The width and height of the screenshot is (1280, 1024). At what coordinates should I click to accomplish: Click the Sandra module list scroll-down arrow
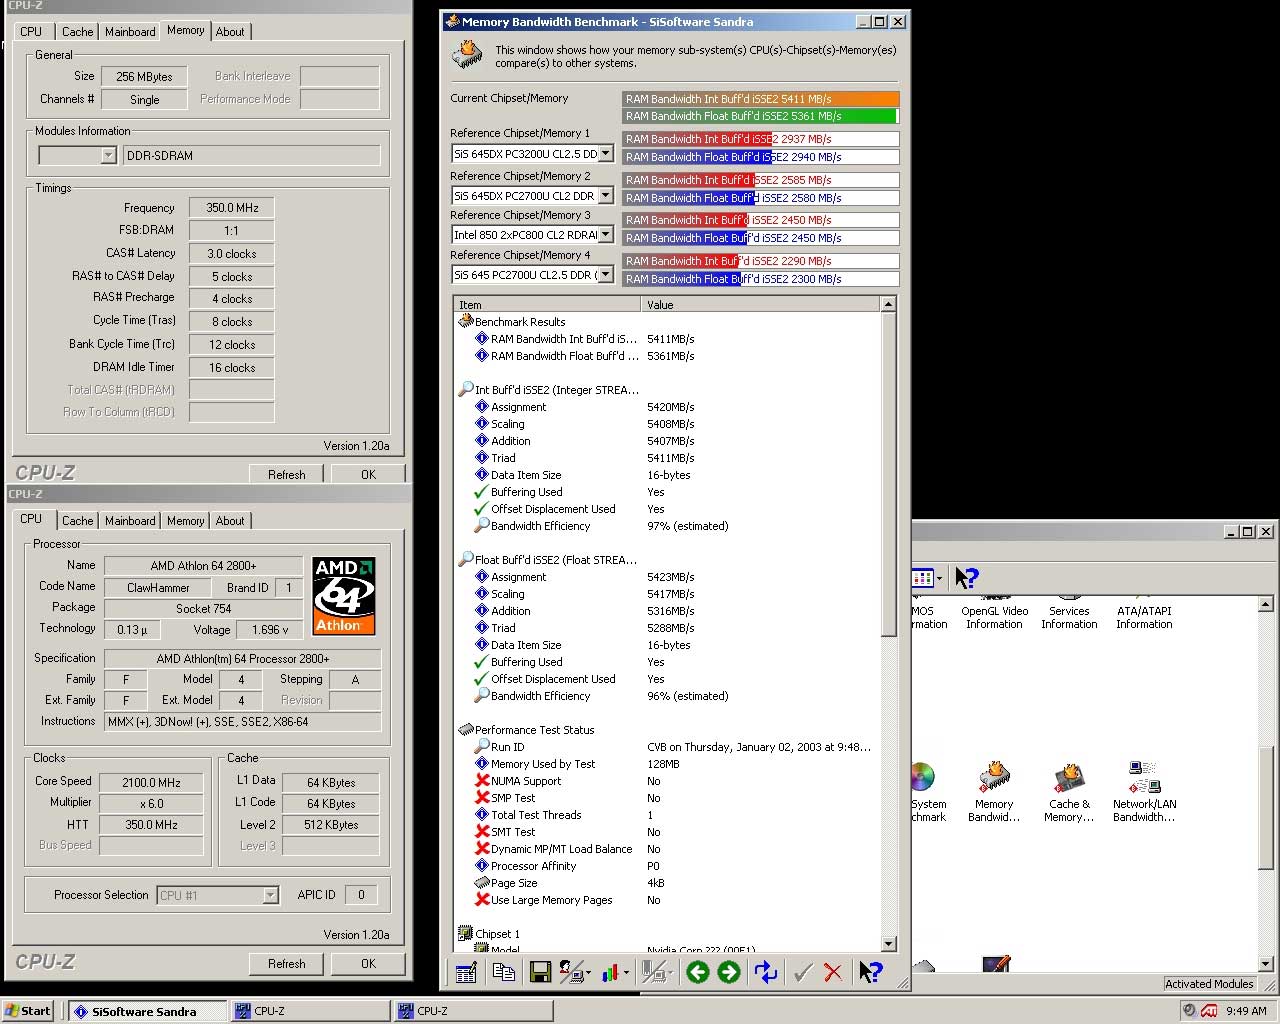1266,964
